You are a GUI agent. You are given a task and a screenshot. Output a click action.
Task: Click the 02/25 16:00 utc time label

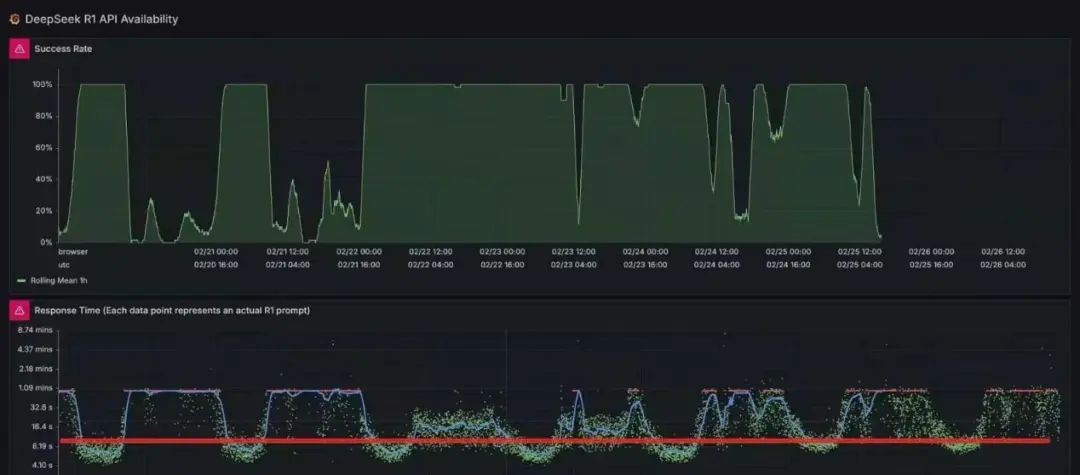pos(932,264)
